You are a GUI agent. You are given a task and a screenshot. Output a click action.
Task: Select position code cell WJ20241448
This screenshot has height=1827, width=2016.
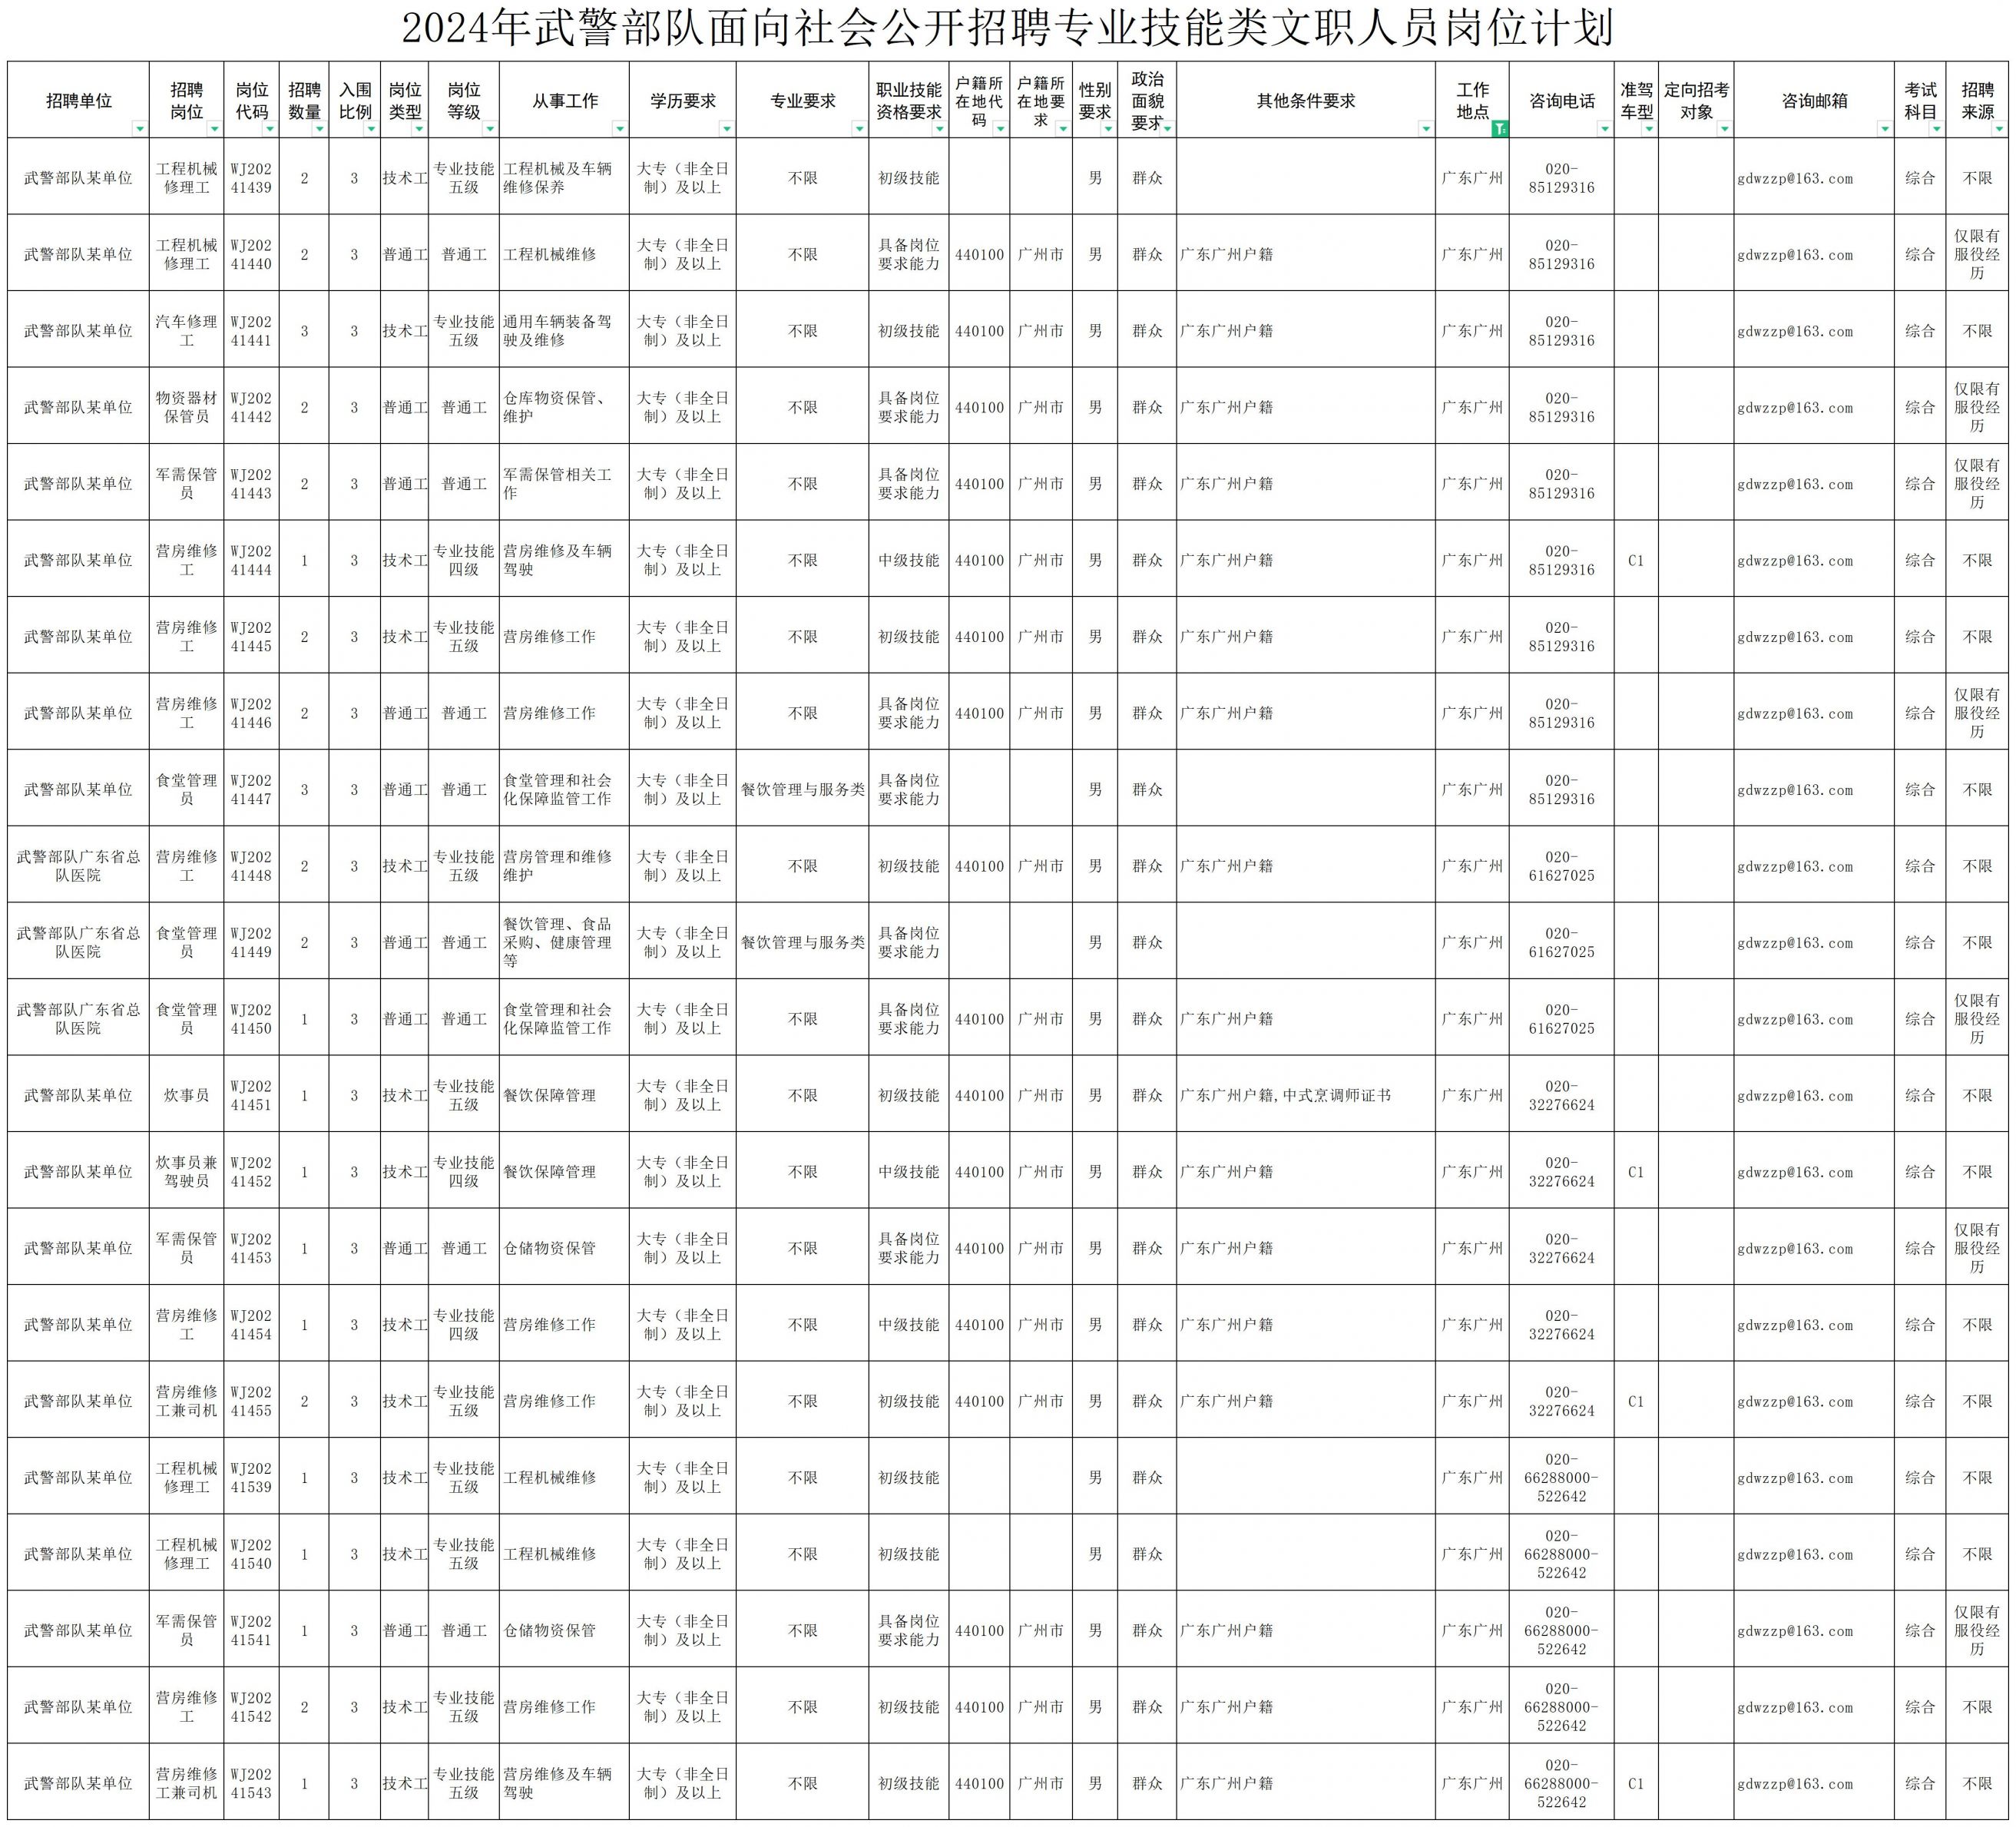coord(251,866)
